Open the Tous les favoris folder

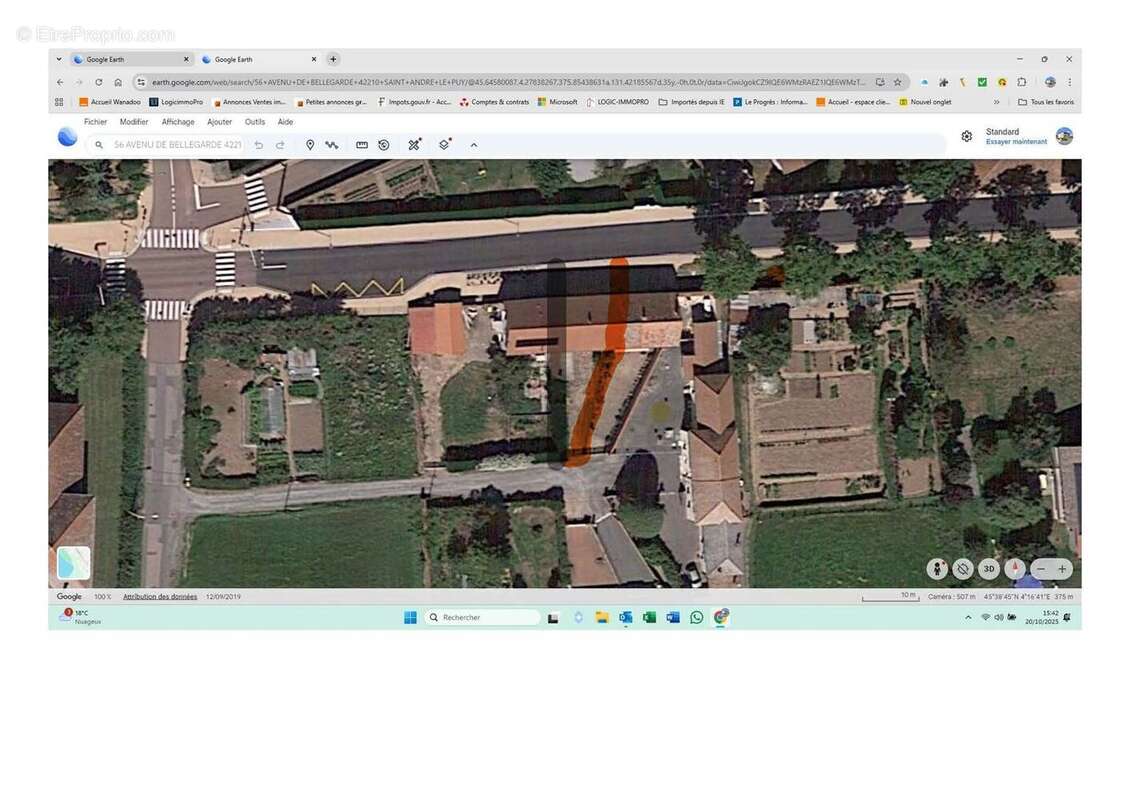point(1046,102)
